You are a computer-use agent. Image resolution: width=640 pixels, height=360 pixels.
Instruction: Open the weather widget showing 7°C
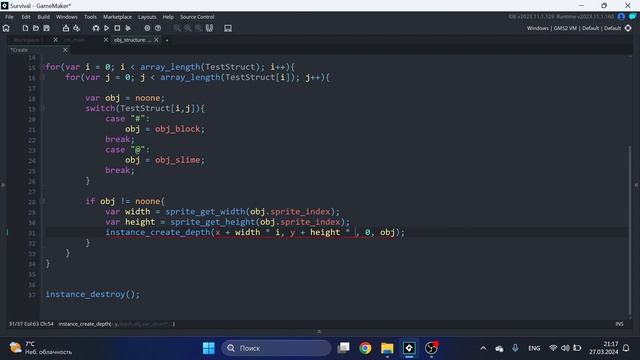[x=41, y=348]
